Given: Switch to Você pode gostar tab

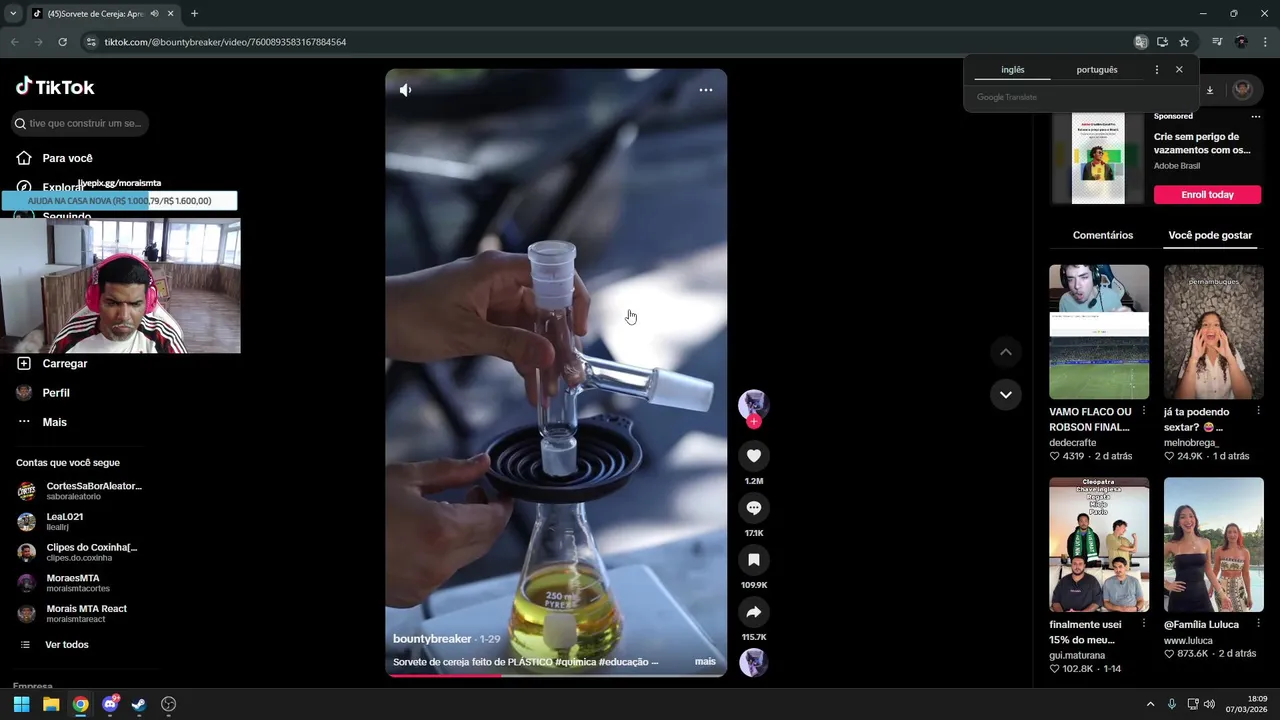Looking at the screenshot, I should coord(1210,235).
